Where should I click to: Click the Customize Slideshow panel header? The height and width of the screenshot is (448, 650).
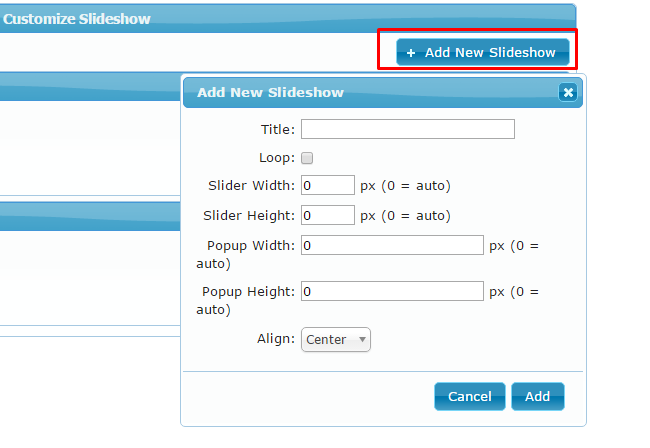(78, 19)
